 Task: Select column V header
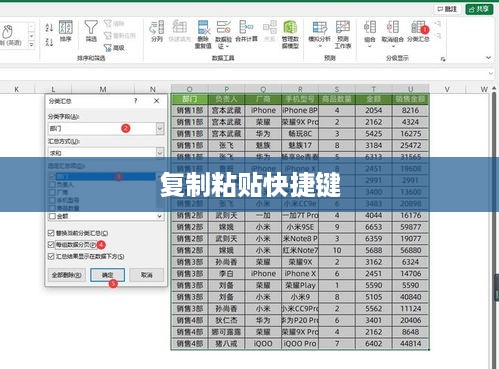447,89
